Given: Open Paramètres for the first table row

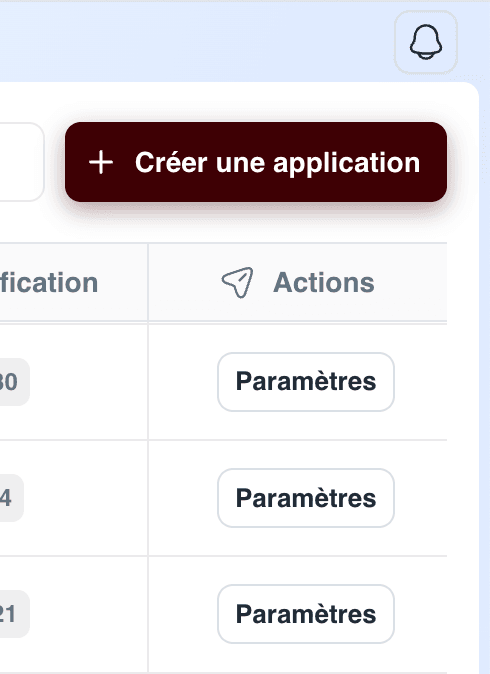Looking at the screenshot, I should tap(306, 382).
